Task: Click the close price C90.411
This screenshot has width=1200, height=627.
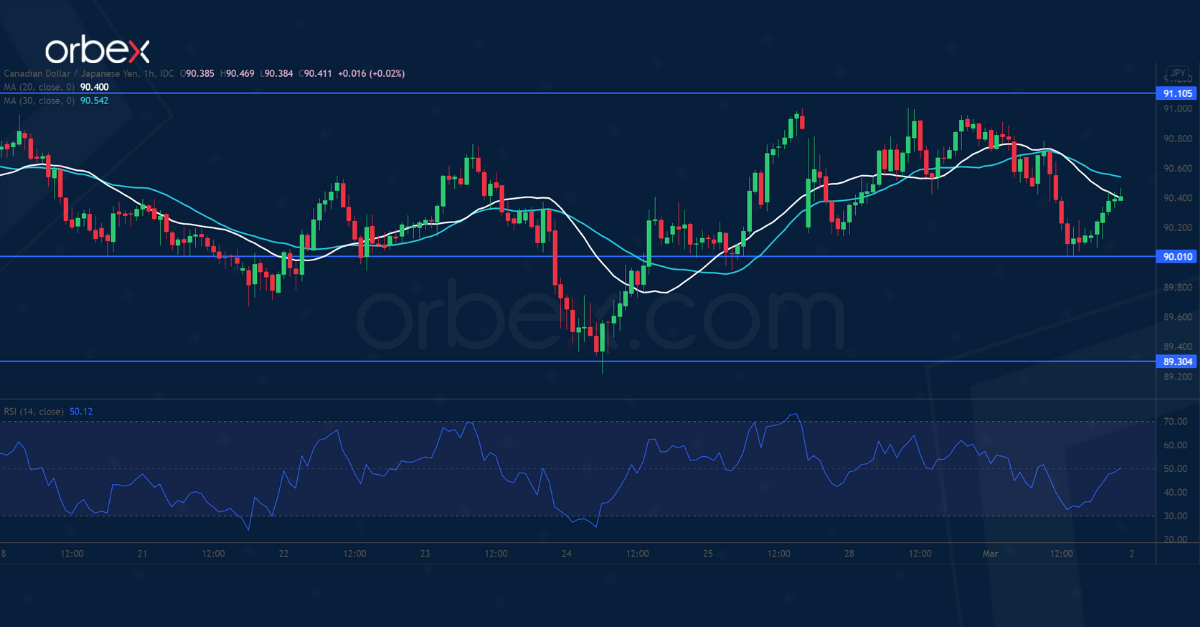Action: click(x=315, y=74)
